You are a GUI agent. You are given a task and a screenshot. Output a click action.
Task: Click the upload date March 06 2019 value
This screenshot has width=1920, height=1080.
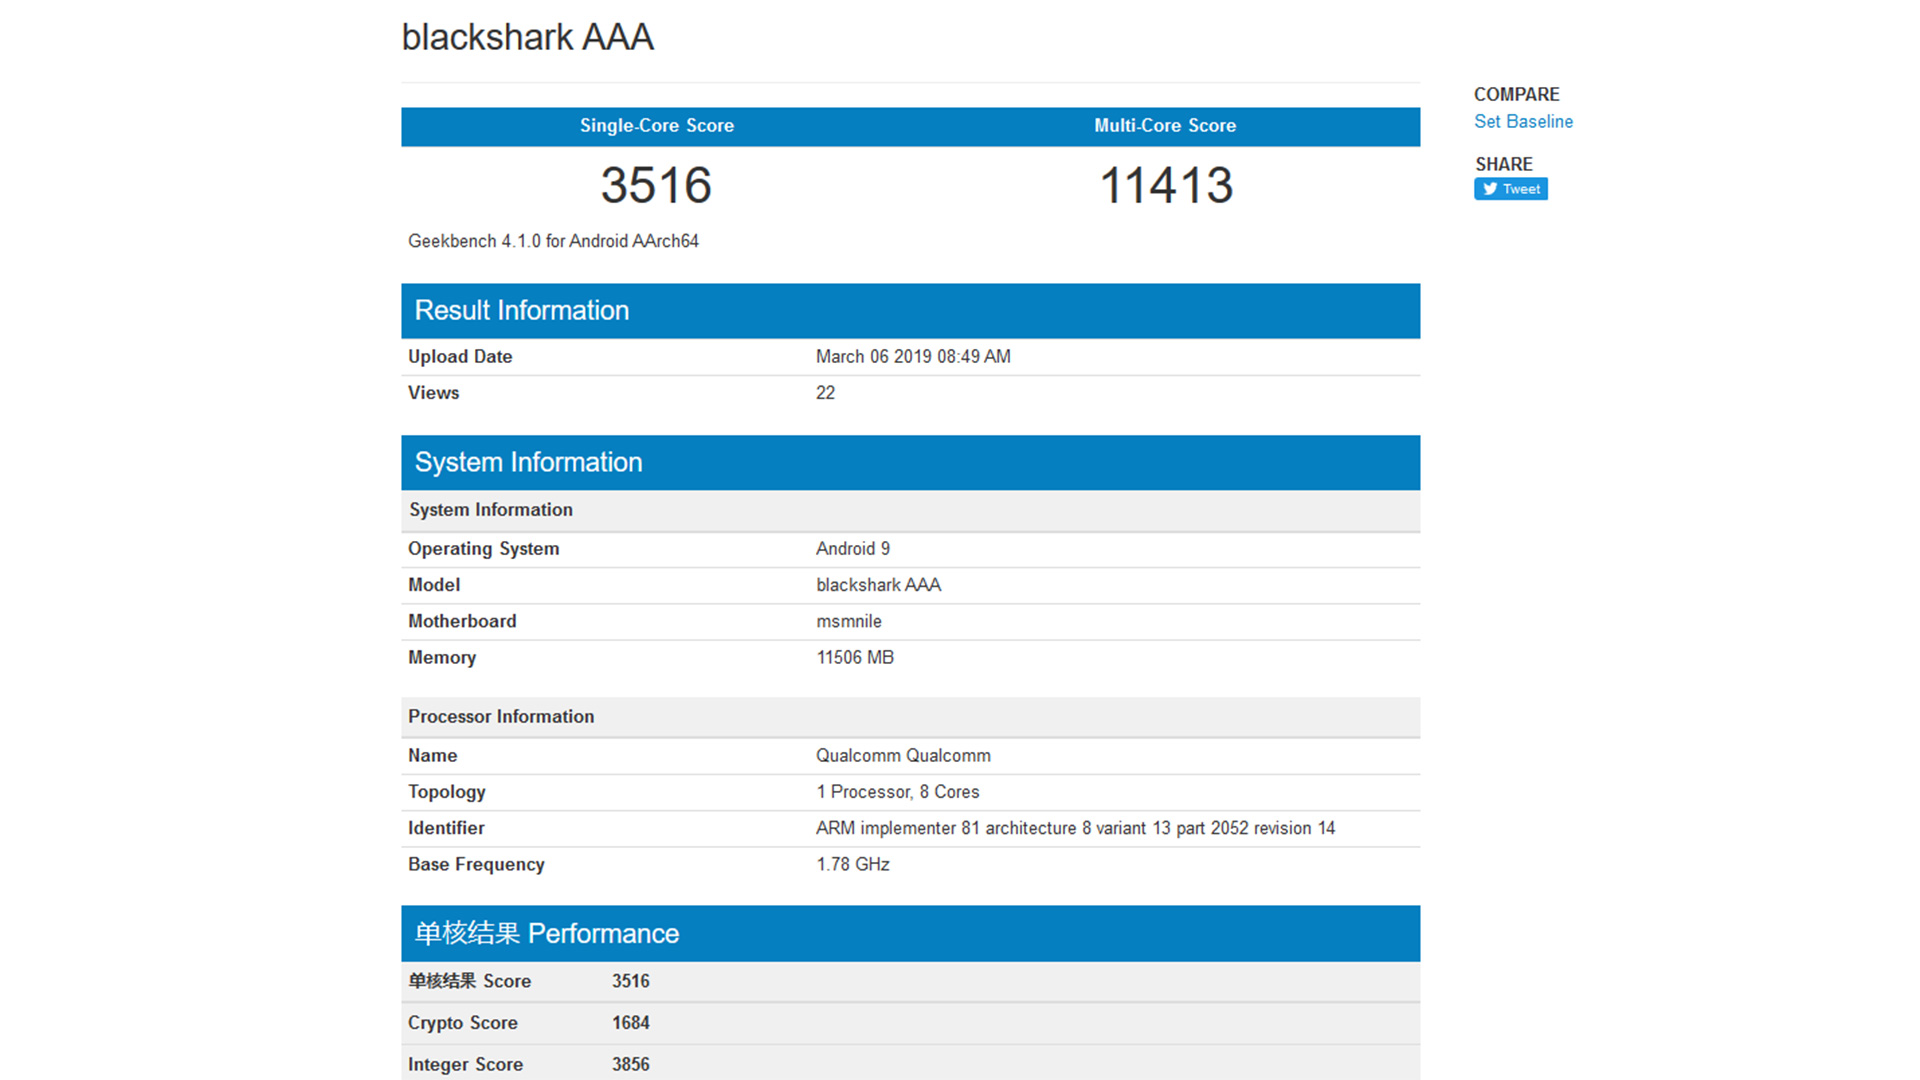(912, 357)
